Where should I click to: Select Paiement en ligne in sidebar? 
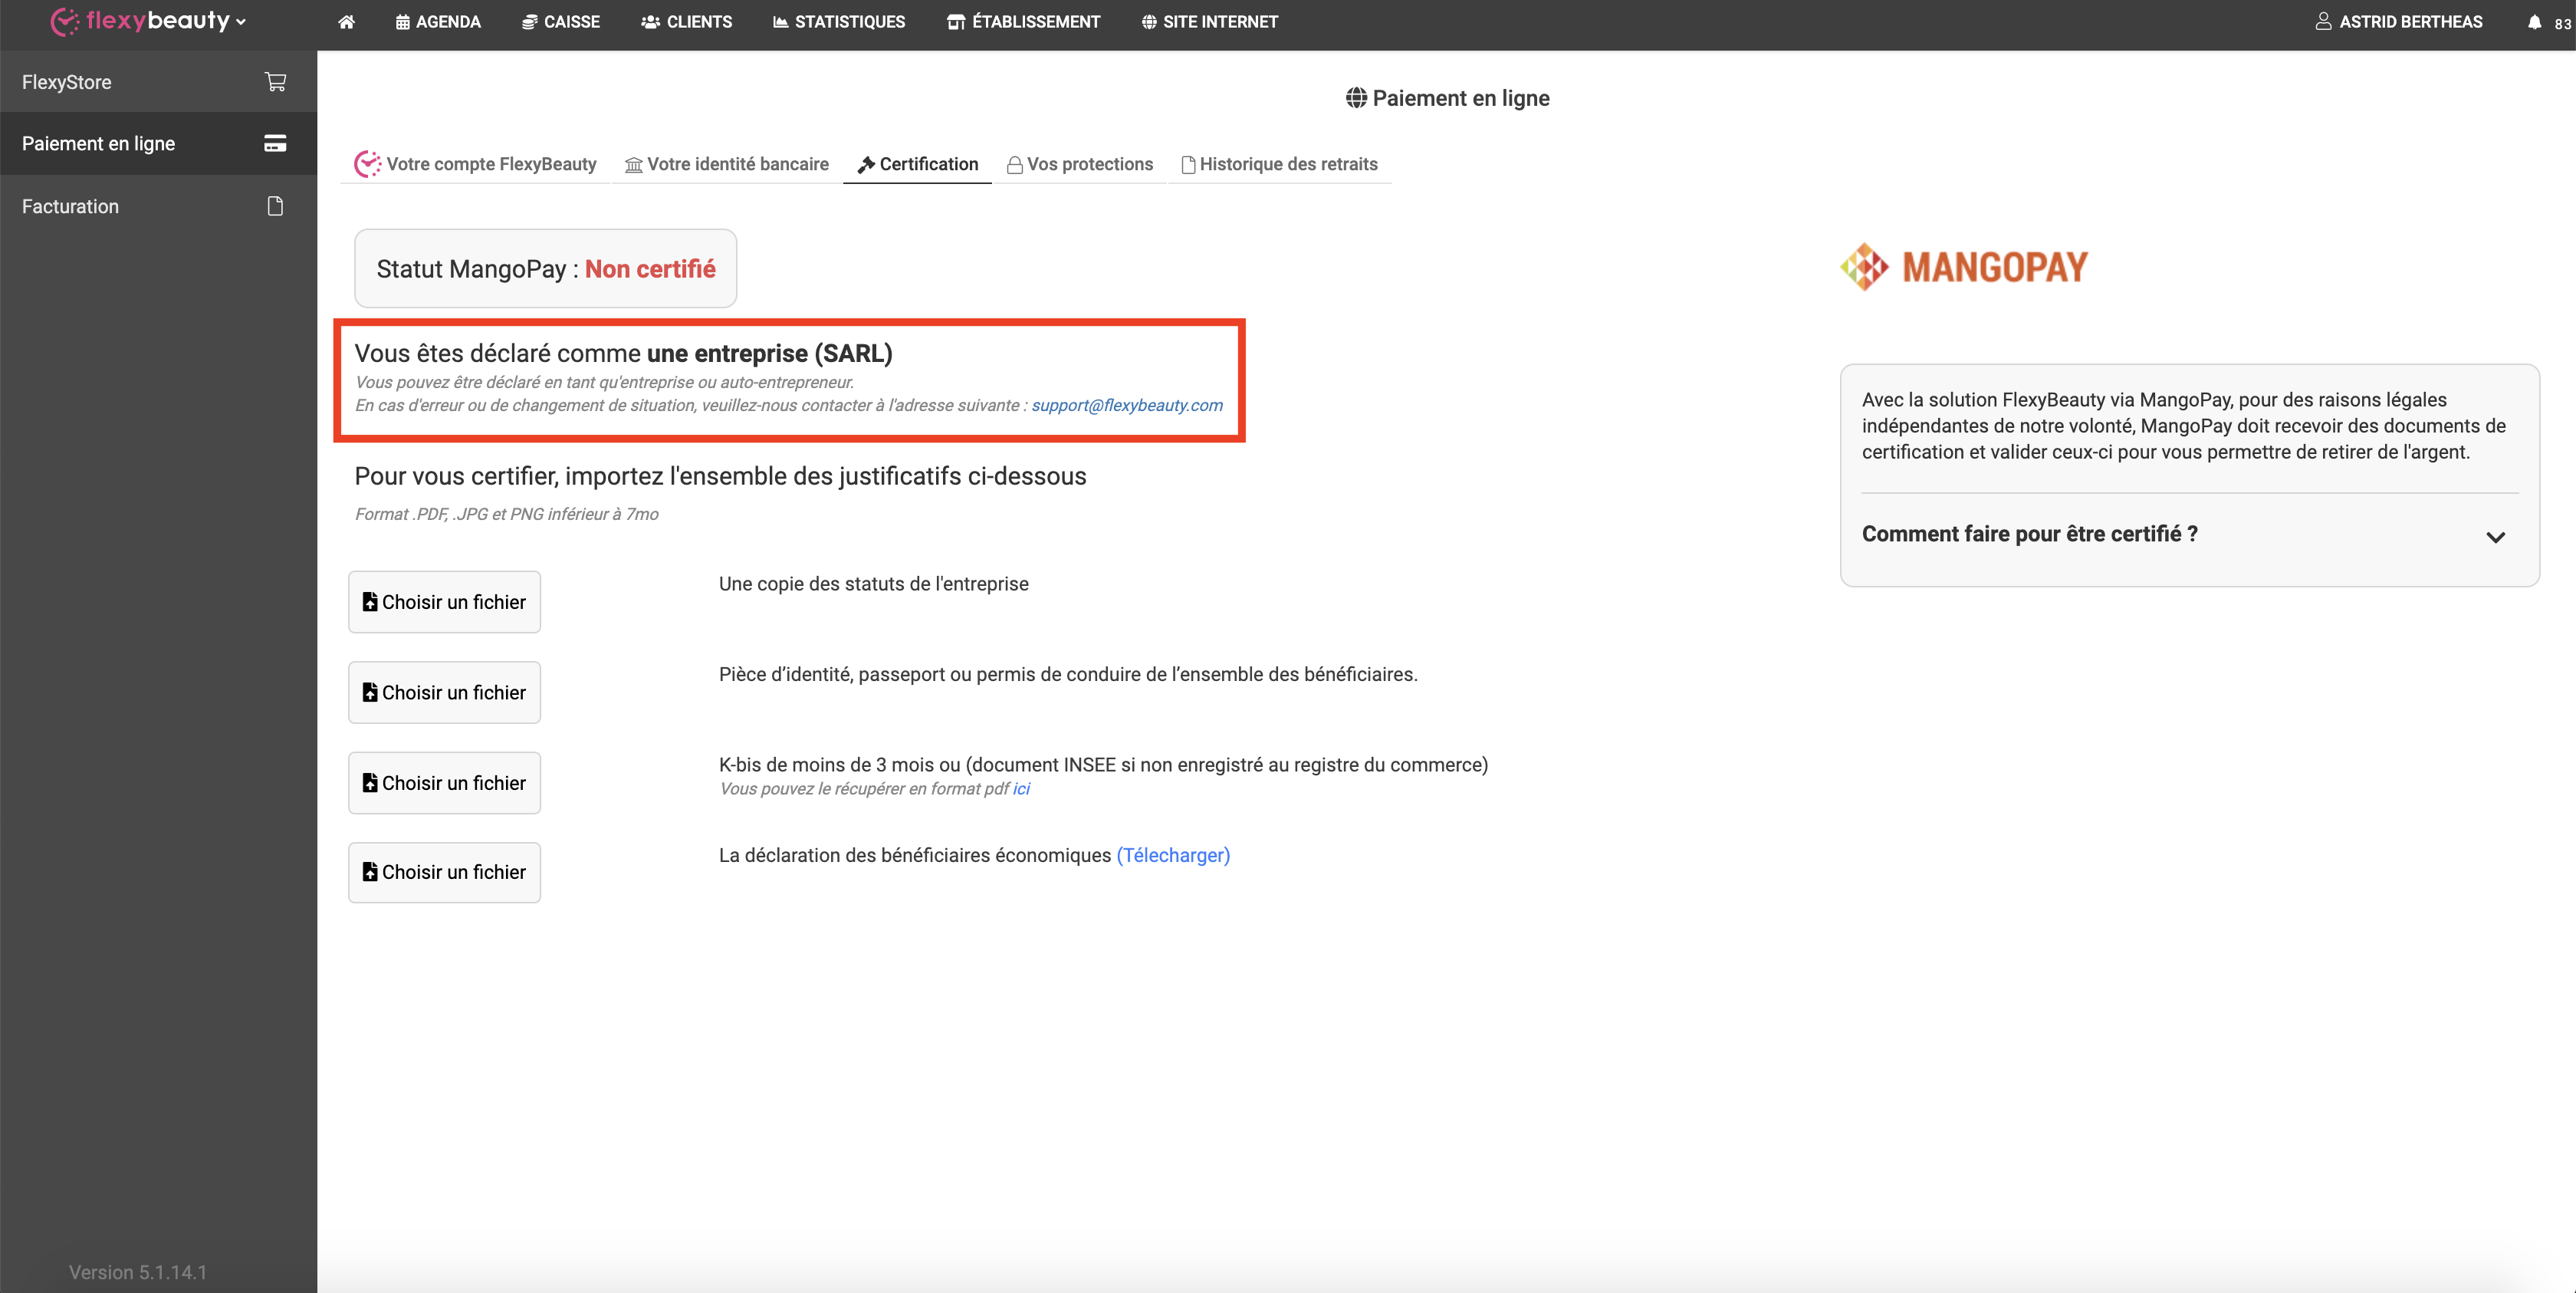[x=158, y=143]
